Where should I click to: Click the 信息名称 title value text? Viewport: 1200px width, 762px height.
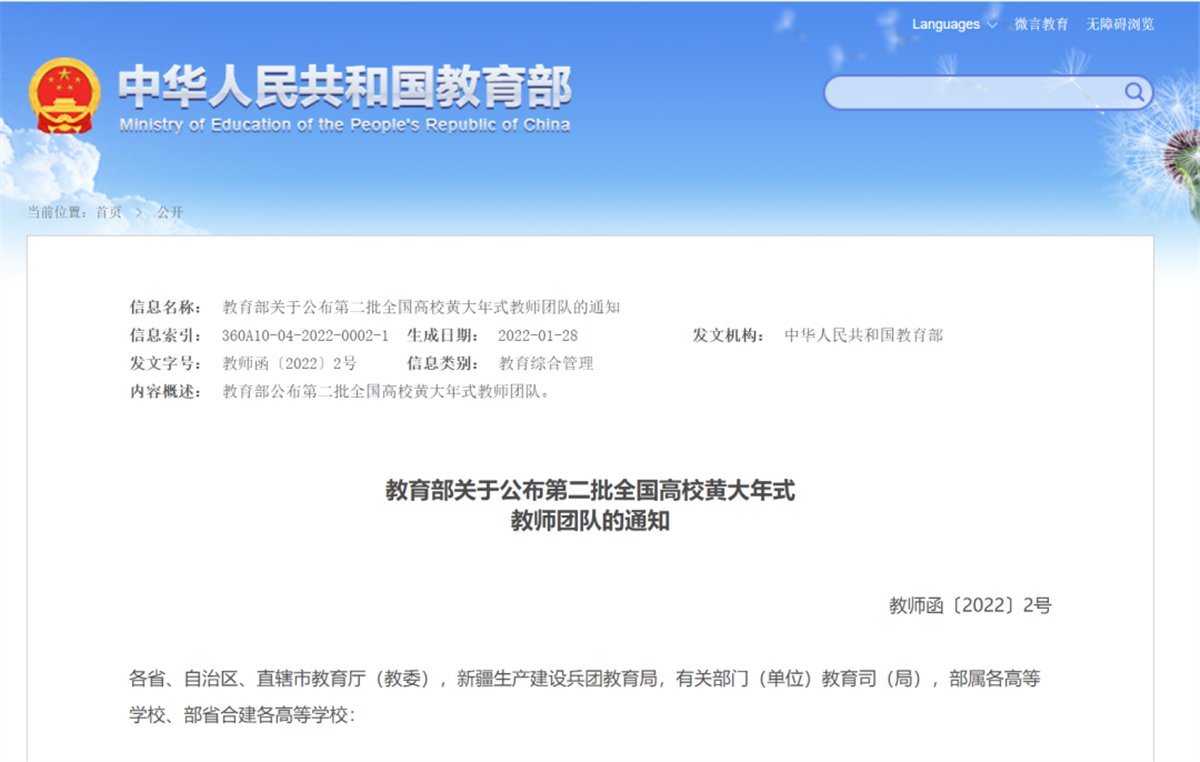420,307
